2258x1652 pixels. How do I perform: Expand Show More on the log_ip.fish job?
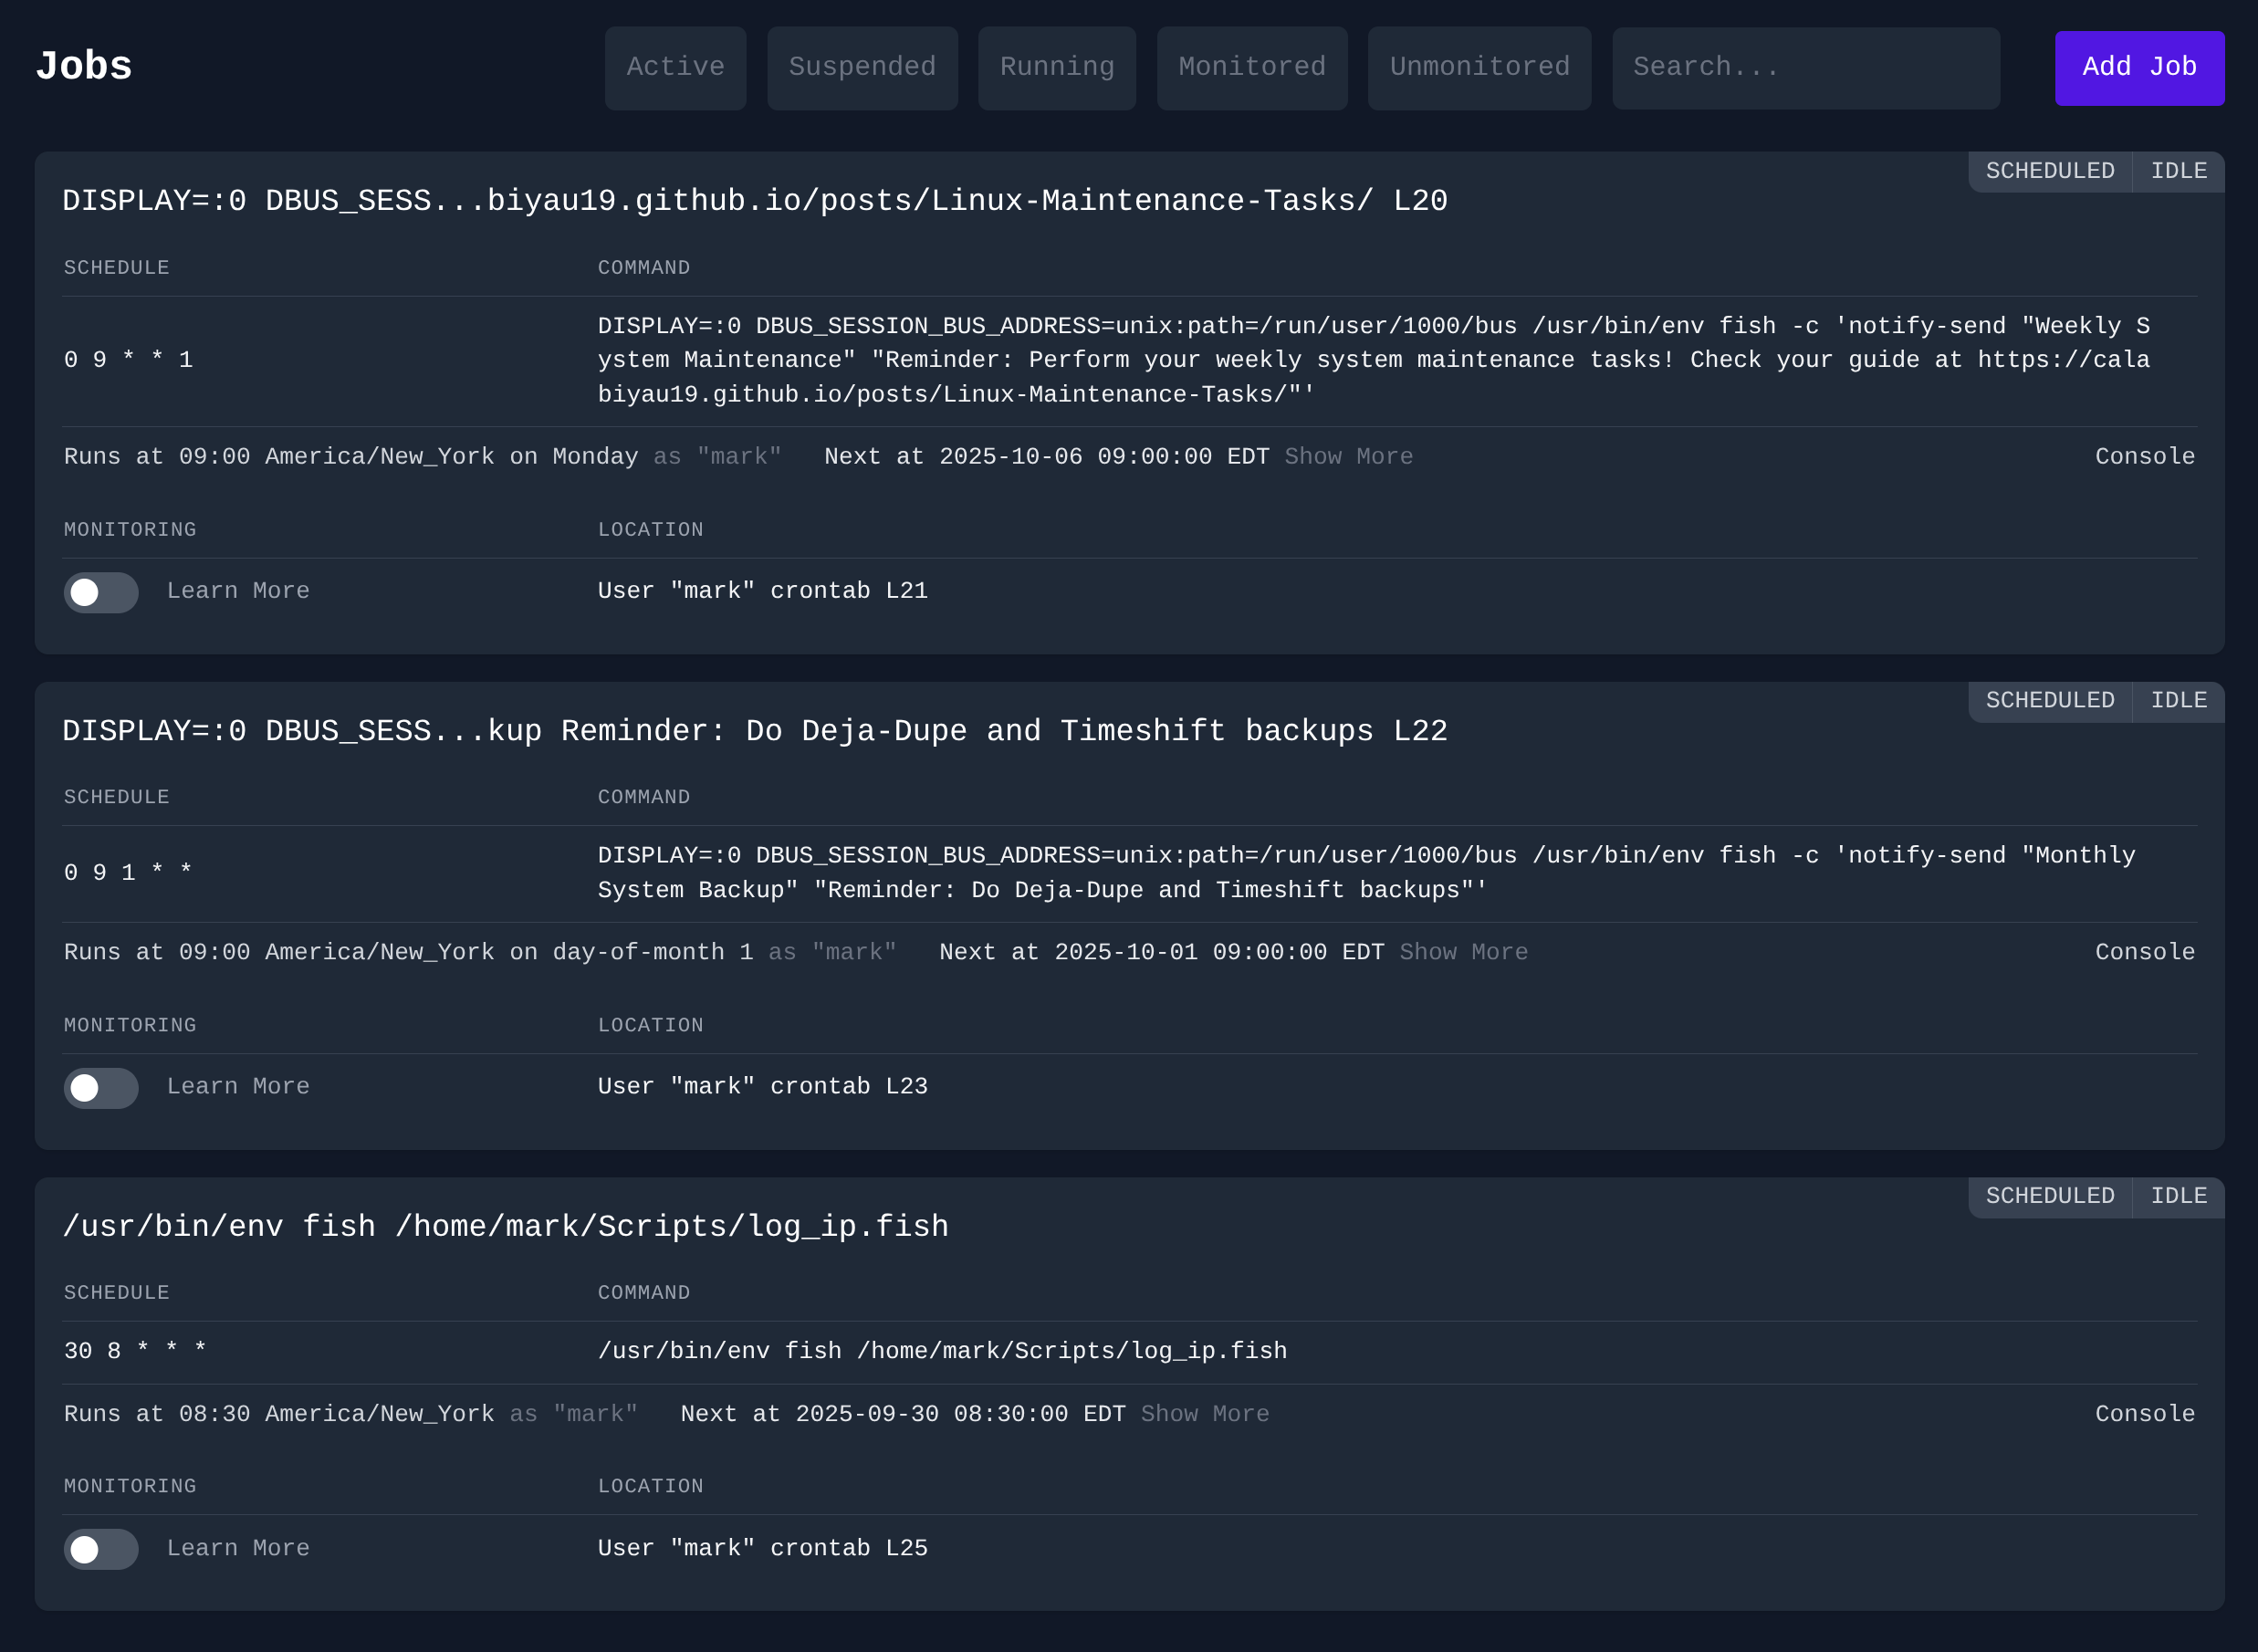click(1204, 1414)
